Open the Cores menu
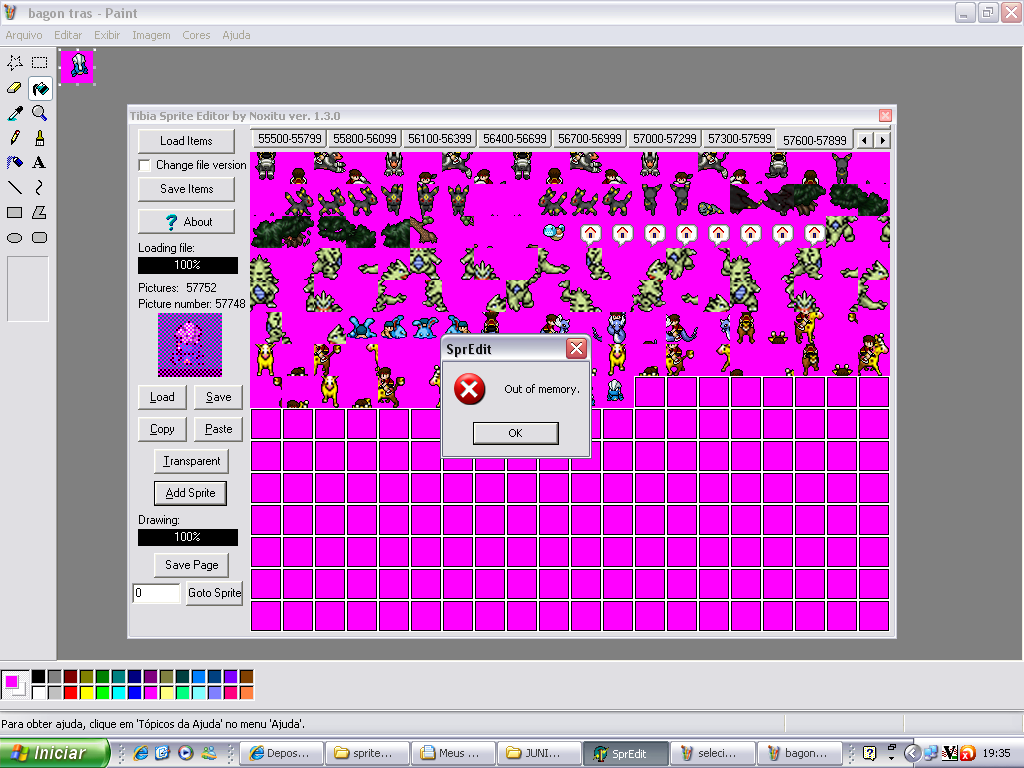Image resolution: width=1024 pixels, height=768 pixels. click(x=196, y=35)
